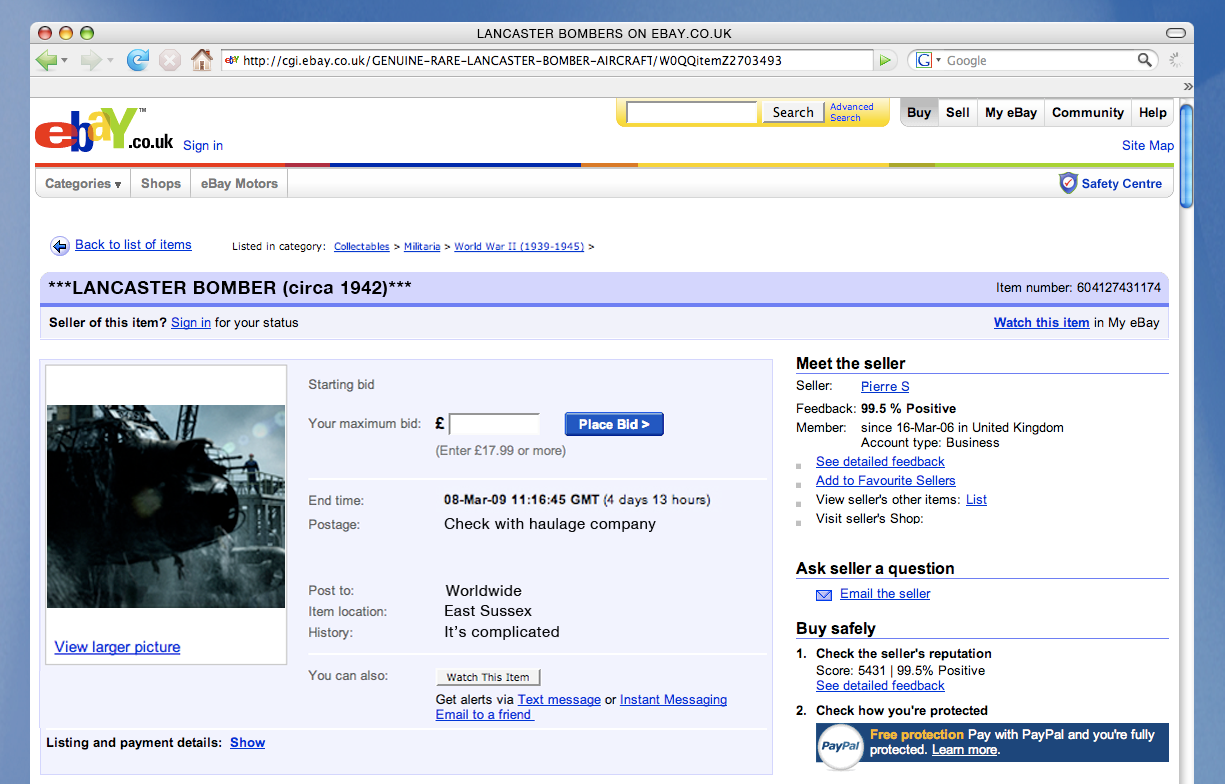Open the My eBay tab
The width and height of the screenshot is (1225, 784).
[x=1011, y=113]
